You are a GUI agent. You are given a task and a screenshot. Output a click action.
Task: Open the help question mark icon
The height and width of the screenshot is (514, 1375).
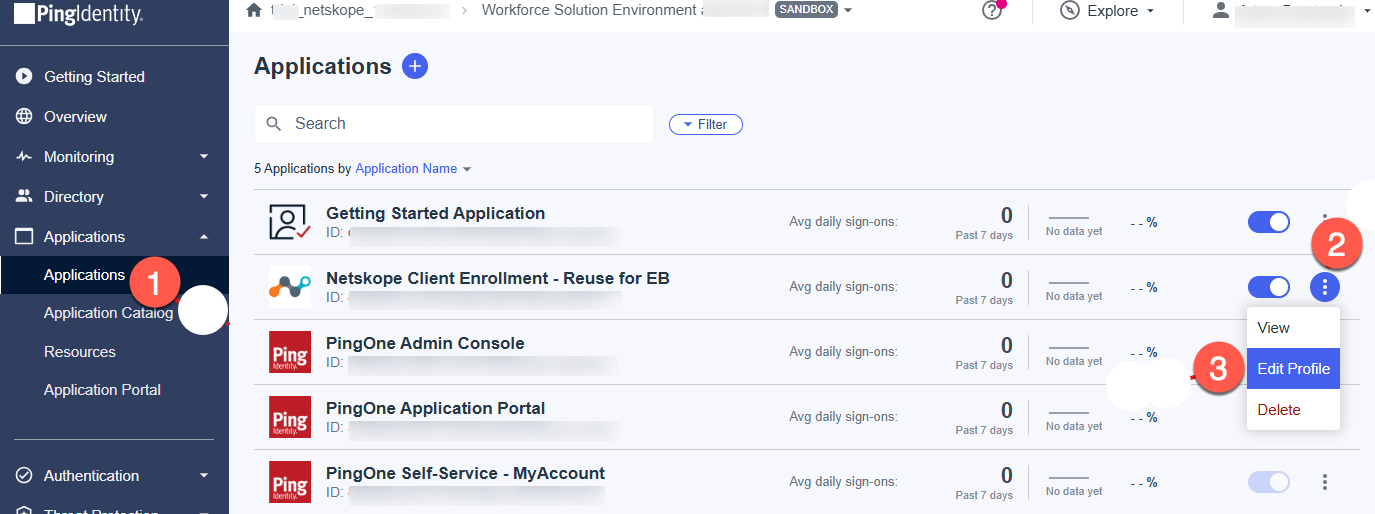click(992, 11)
